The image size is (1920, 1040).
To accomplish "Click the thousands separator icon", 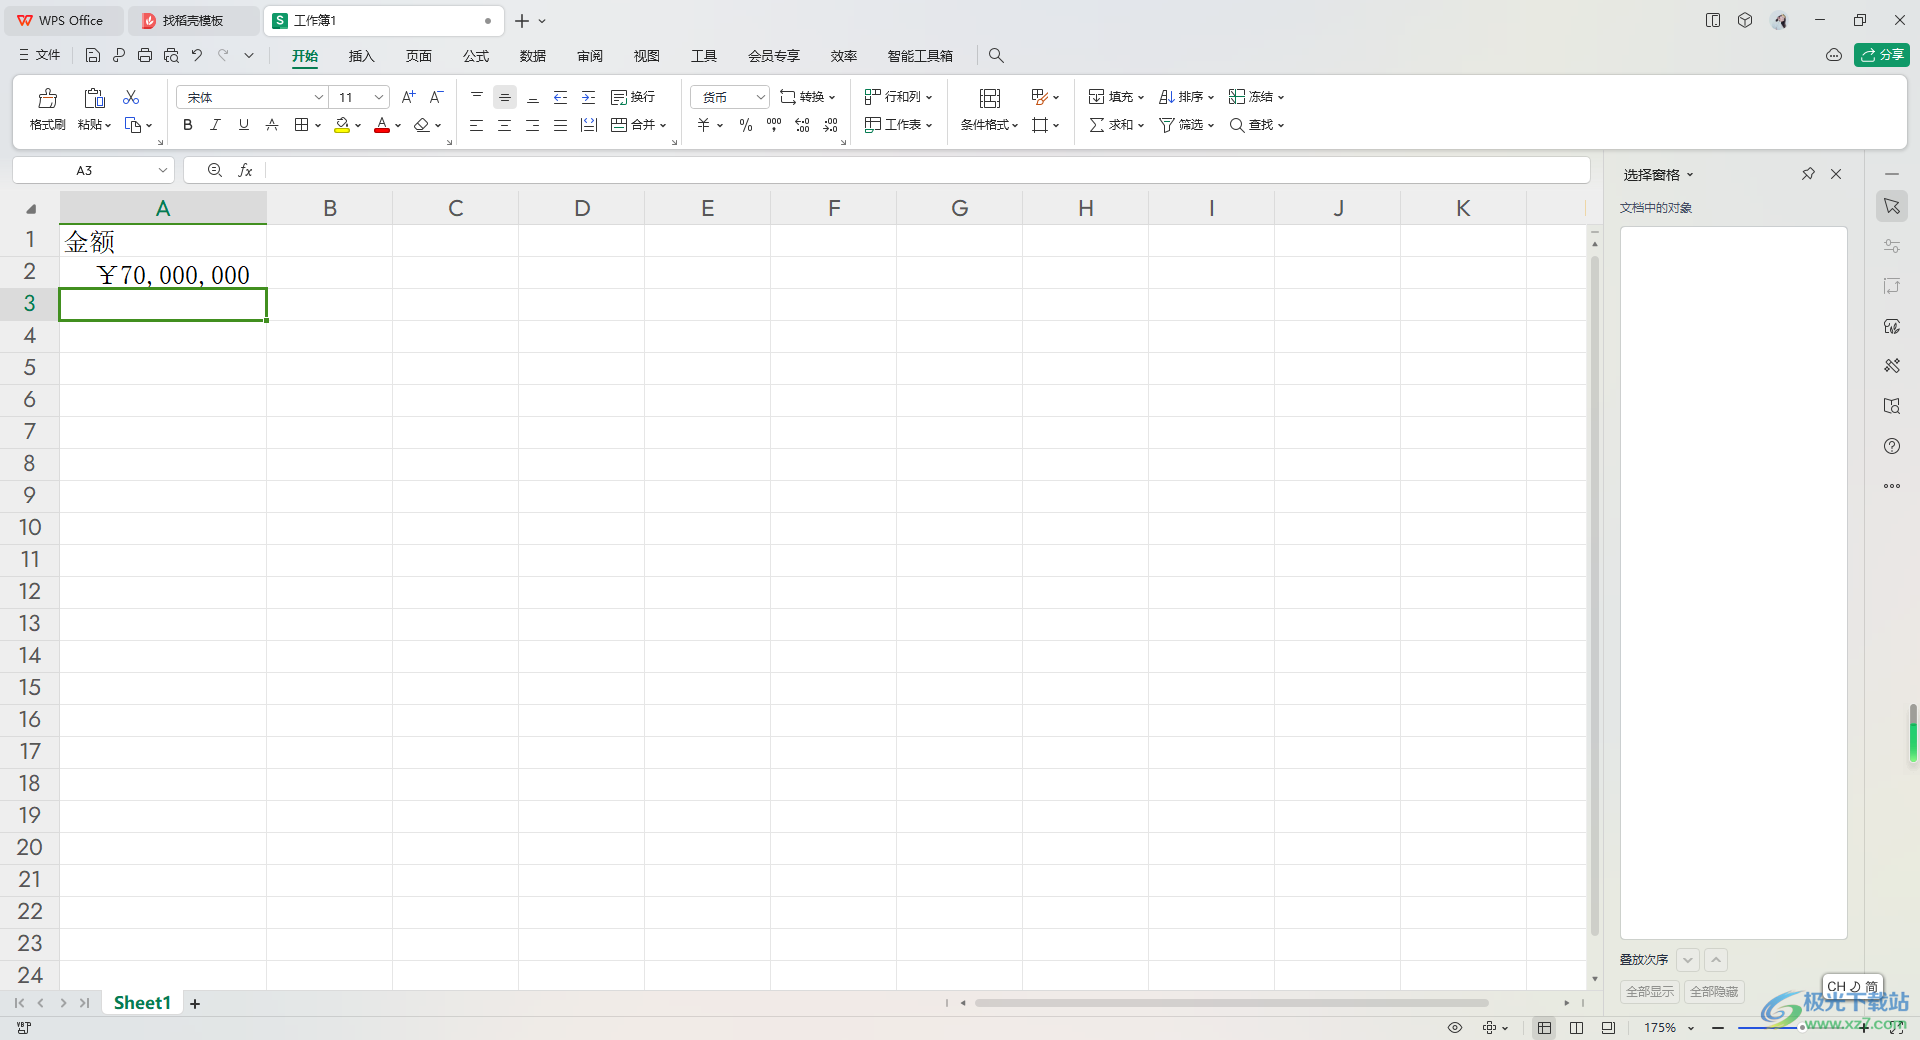I will point(774,125).
